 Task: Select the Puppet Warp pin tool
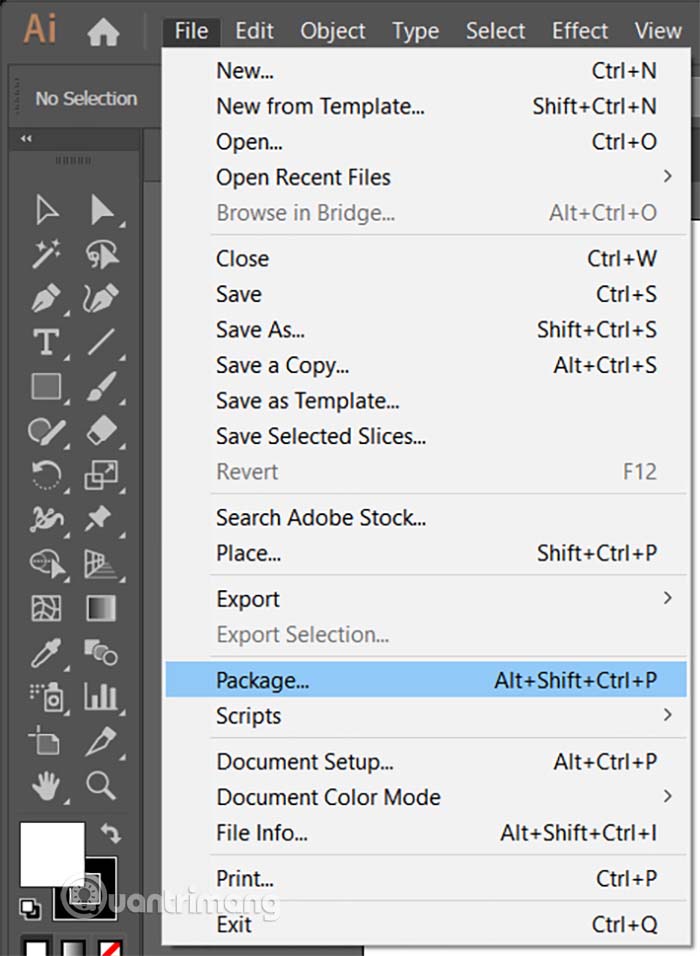(99, 518)
